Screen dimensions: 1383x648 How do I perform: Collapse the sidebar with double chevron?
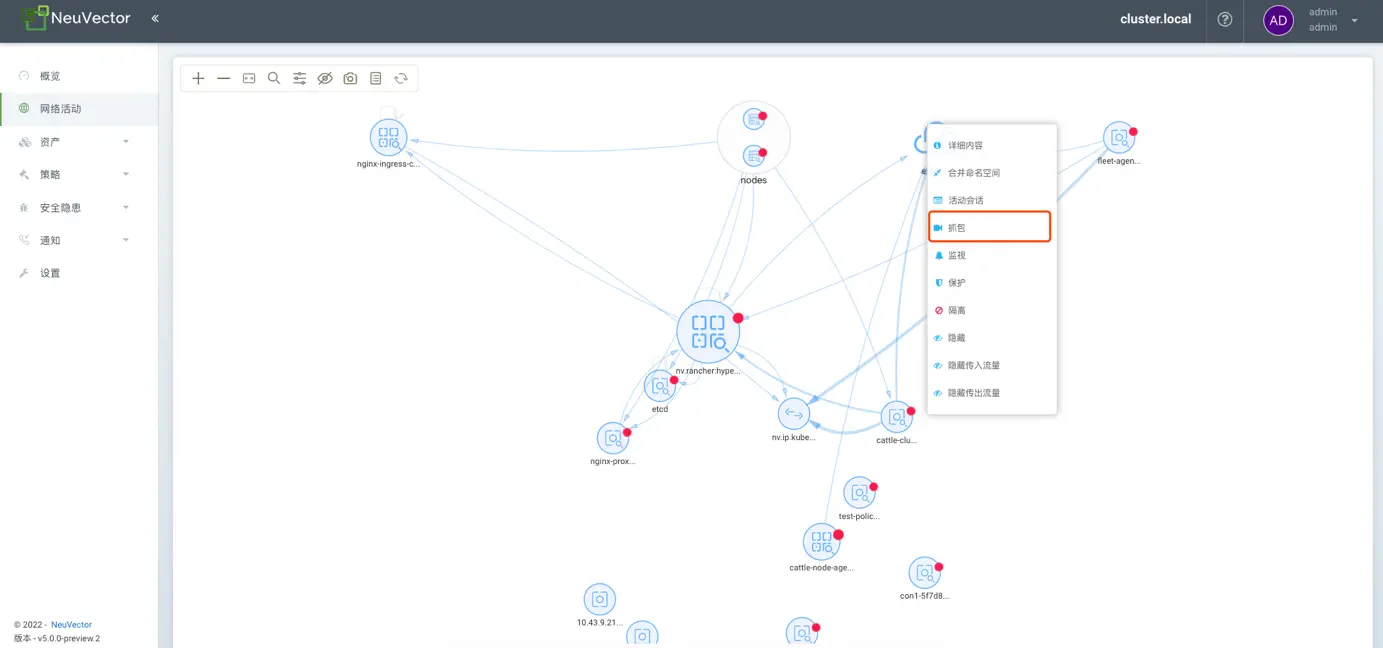coord(155,18)
